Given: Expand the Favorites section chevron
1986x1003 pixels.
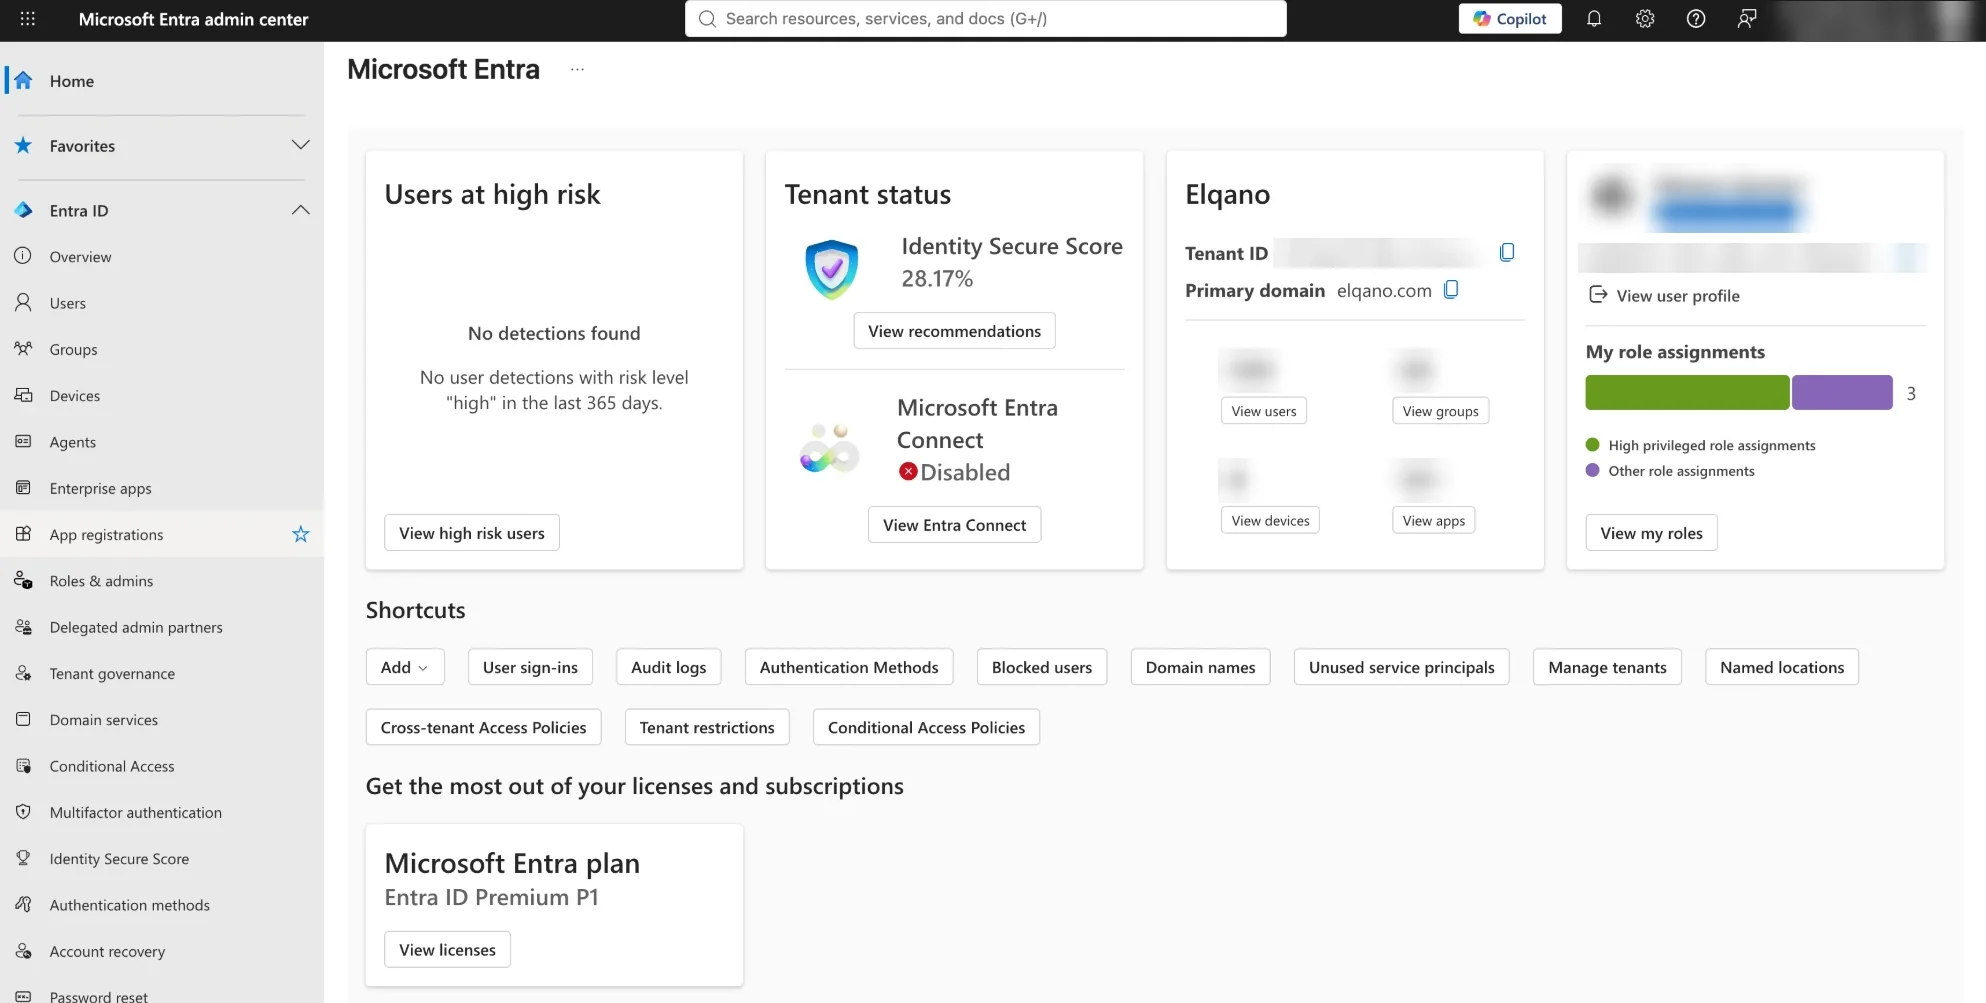Looking at the screenshot, I should [x=300, y=145].
